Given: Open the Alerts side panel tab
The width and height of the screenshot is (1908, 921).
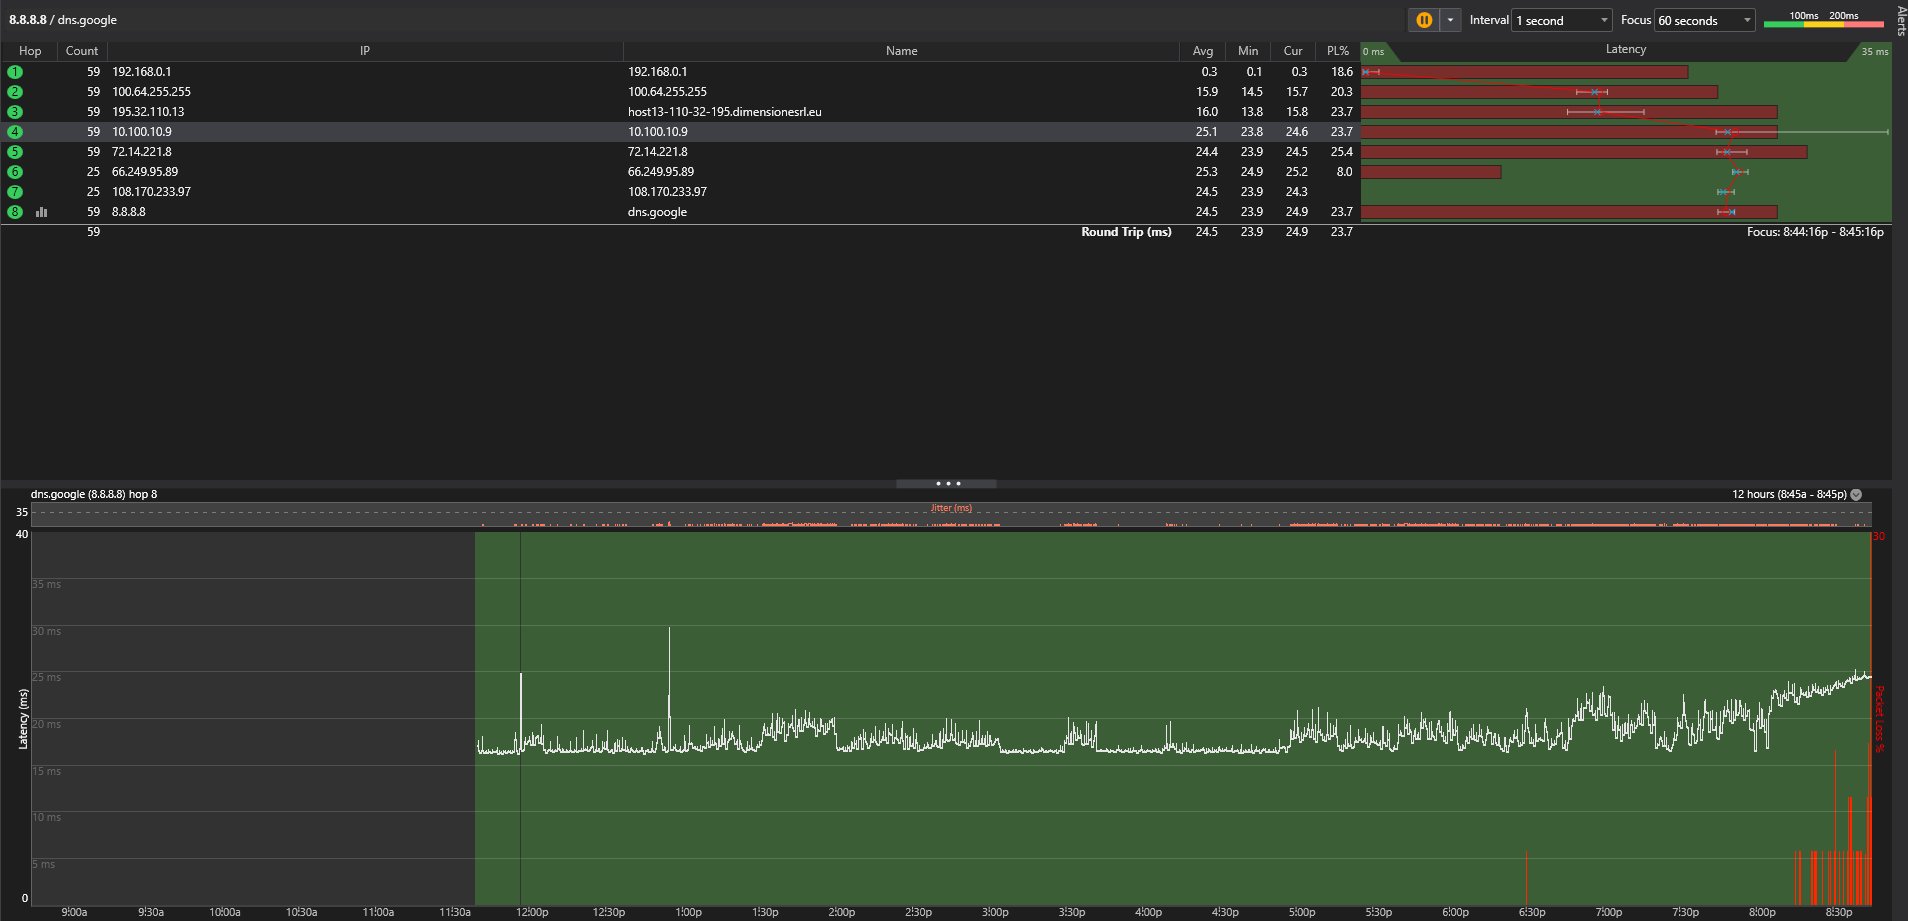Looking at the screenshot, I should tap(1901, 20).
